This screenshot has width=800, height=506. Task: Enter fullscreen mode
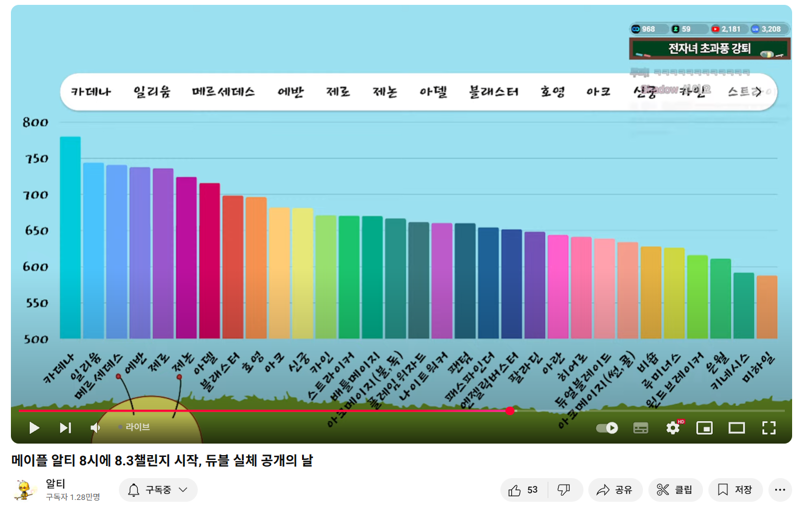tap(769, 428)
